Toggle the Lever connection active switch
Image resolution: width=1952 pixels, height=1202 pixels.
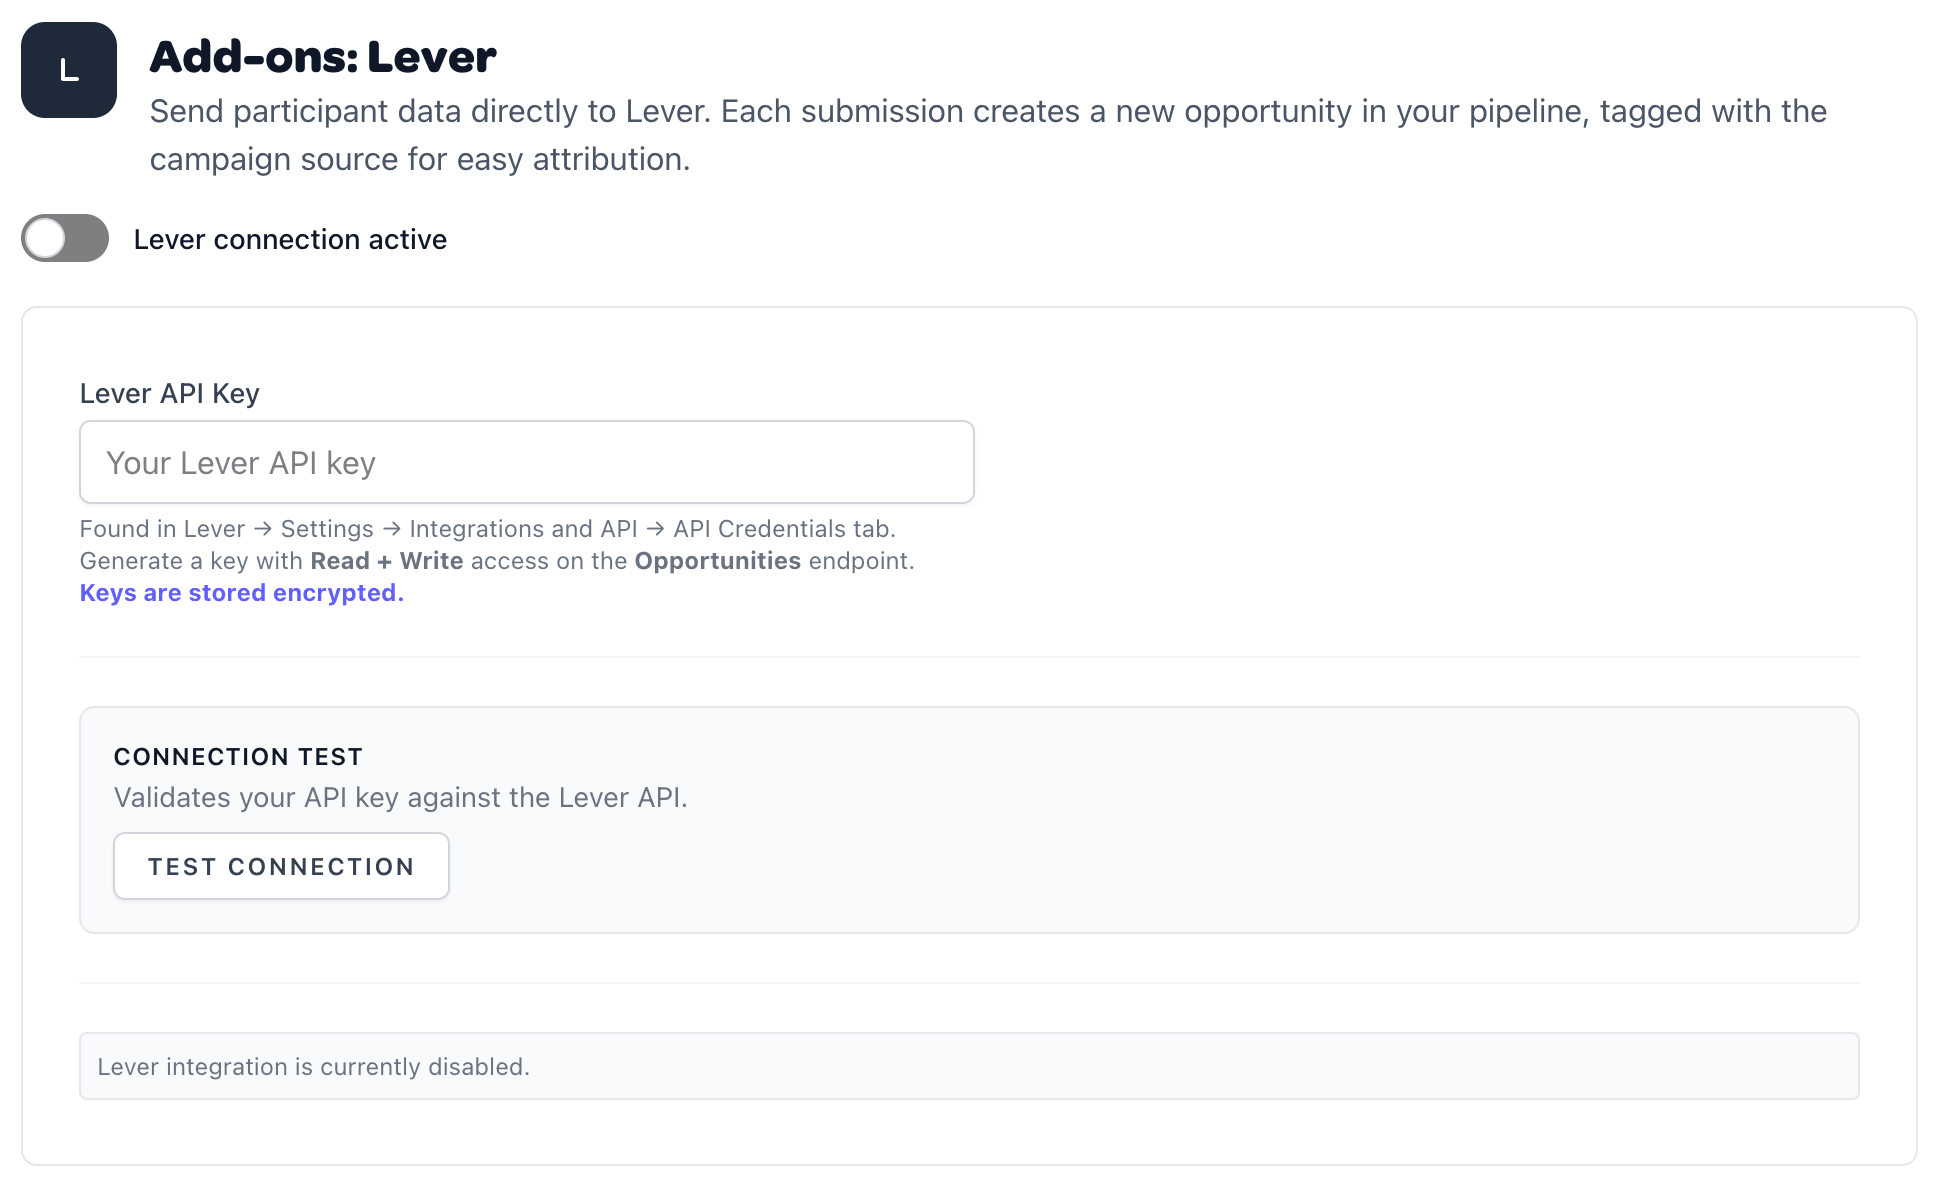coord(65,239)
